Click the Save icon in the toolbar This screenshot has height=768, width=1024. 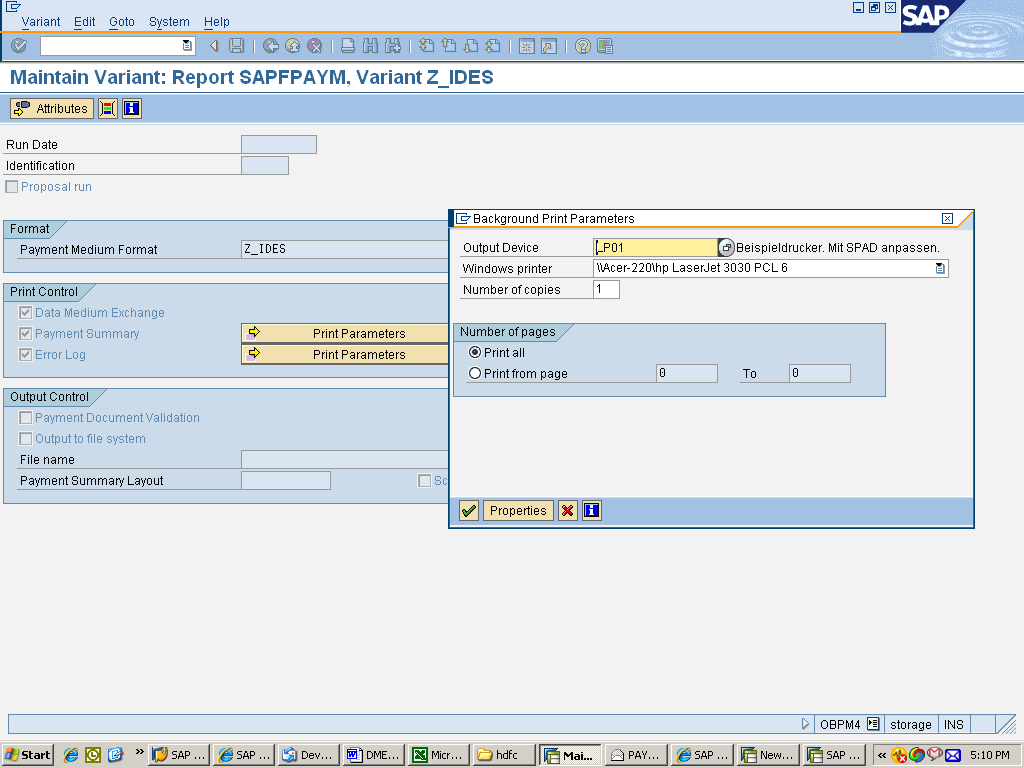235,46
